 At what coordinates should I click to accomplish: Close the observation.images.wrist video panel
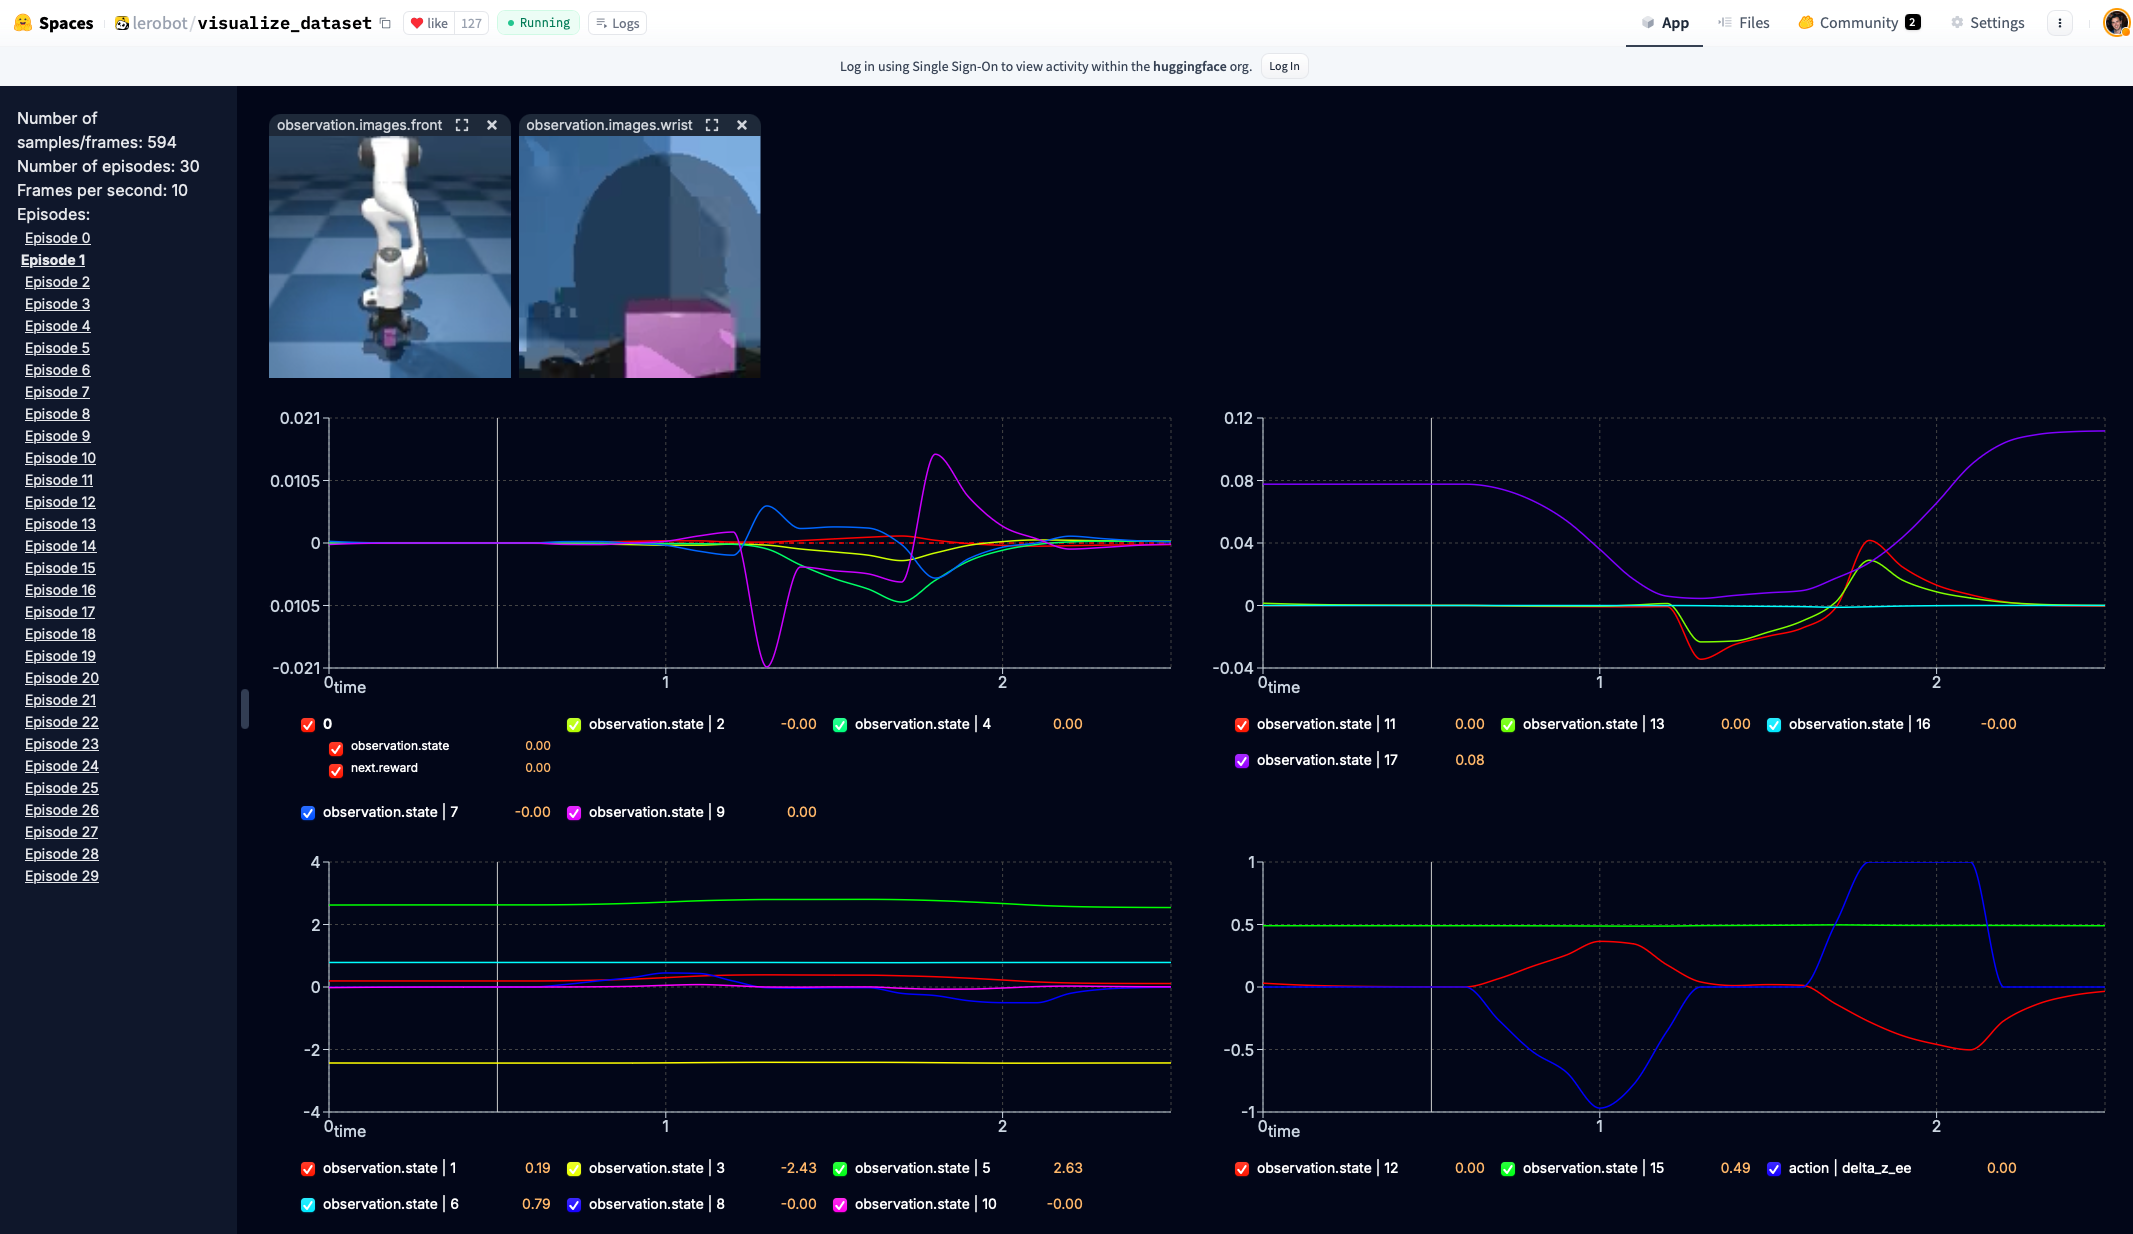pos(742,125)
